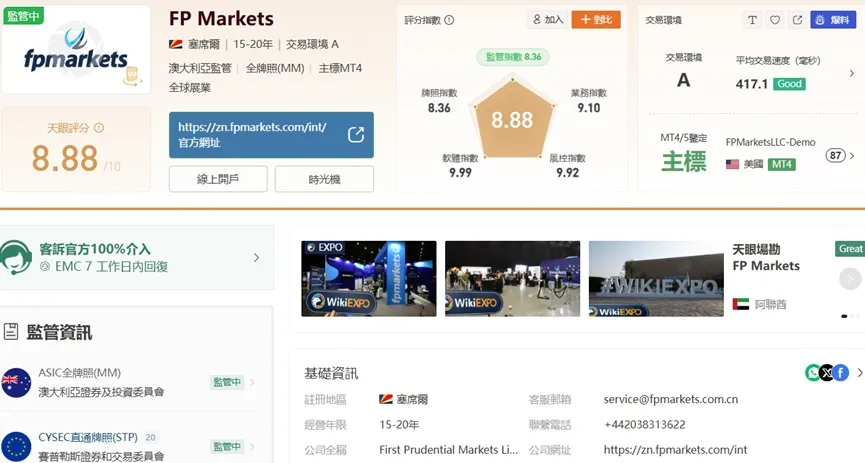Click the 87 server count badge

click(835, 156)
